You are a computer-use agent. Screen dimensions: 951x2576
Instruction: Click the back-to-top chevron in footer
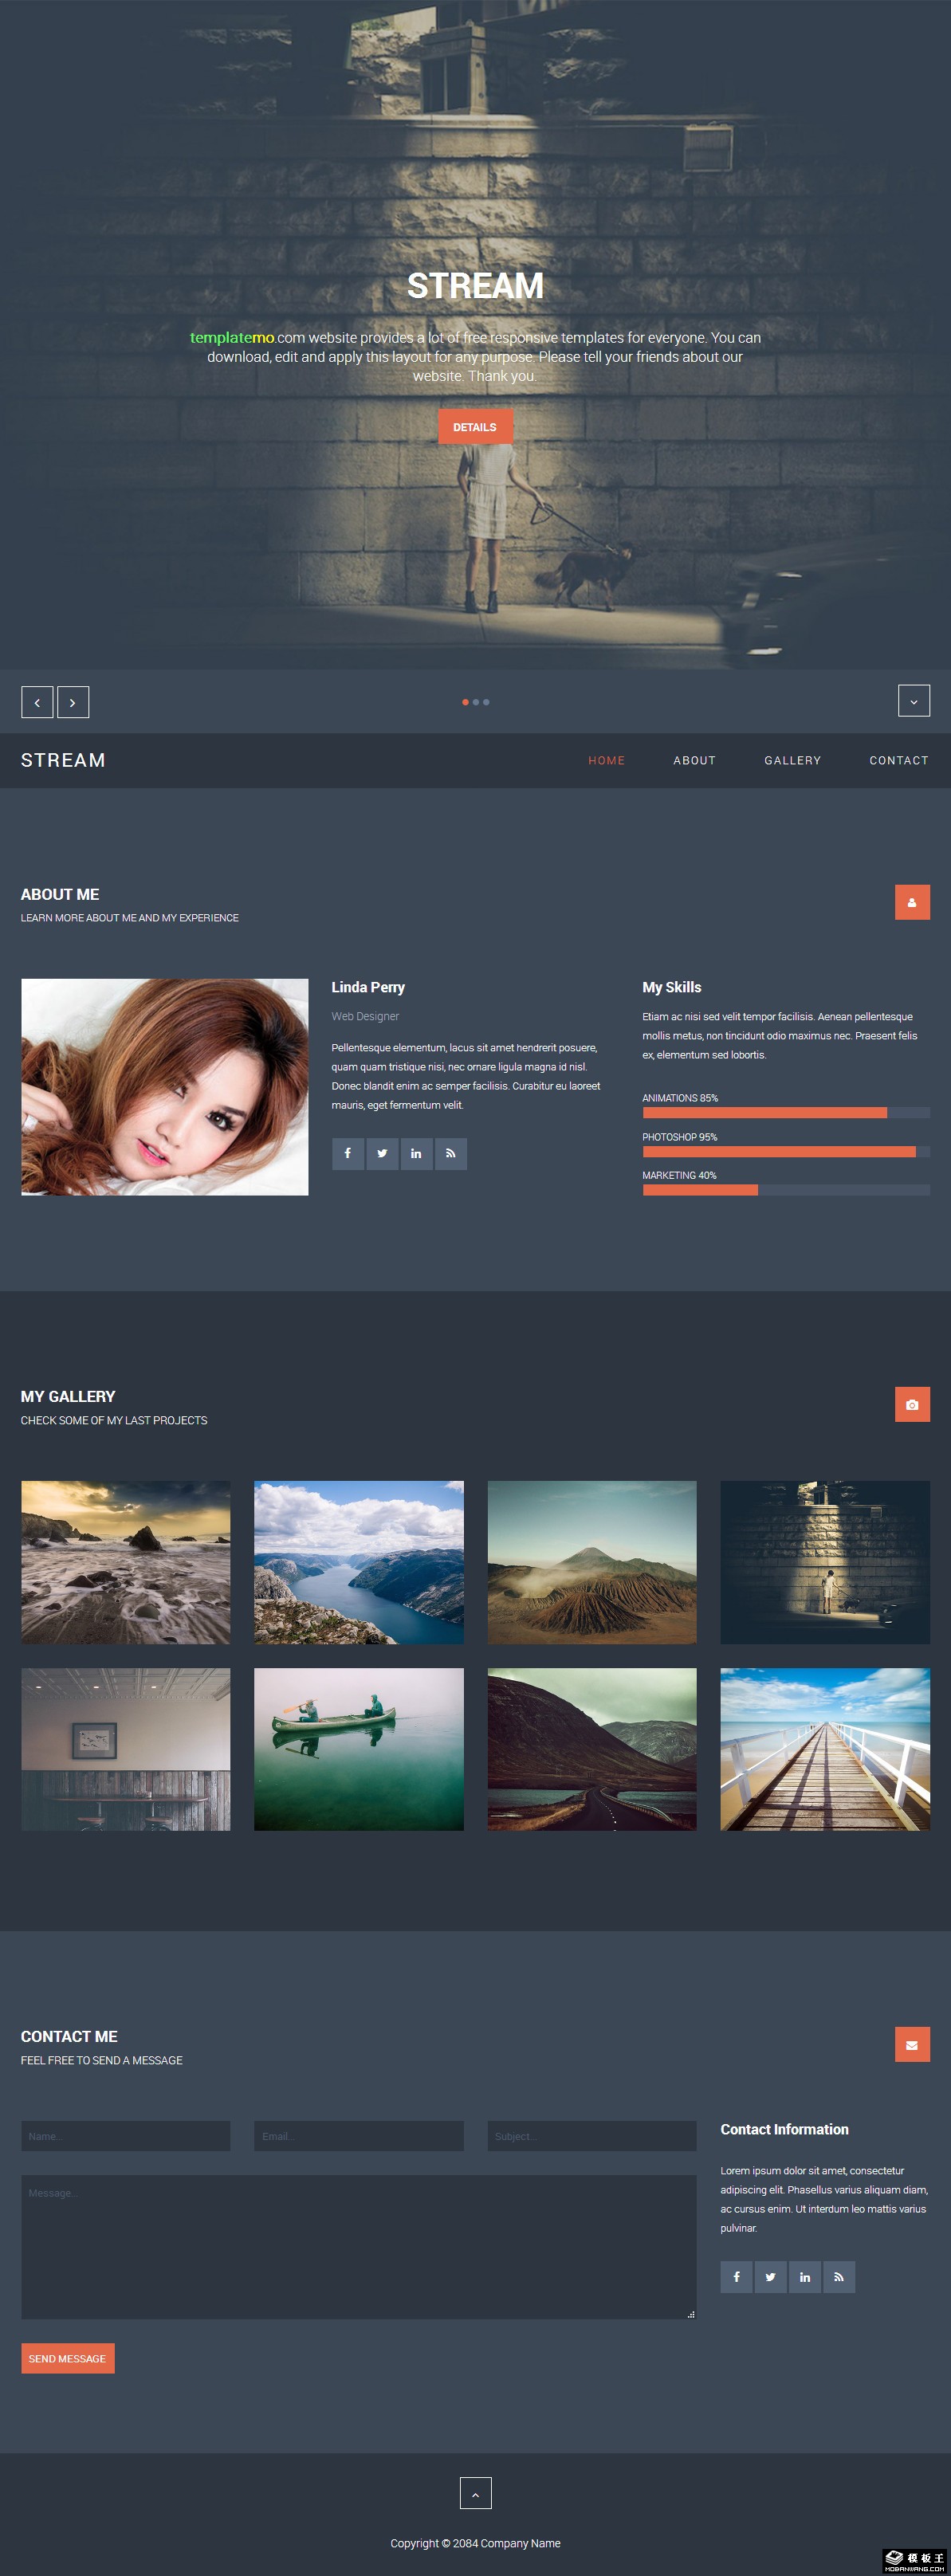[x=476, y=2493]
